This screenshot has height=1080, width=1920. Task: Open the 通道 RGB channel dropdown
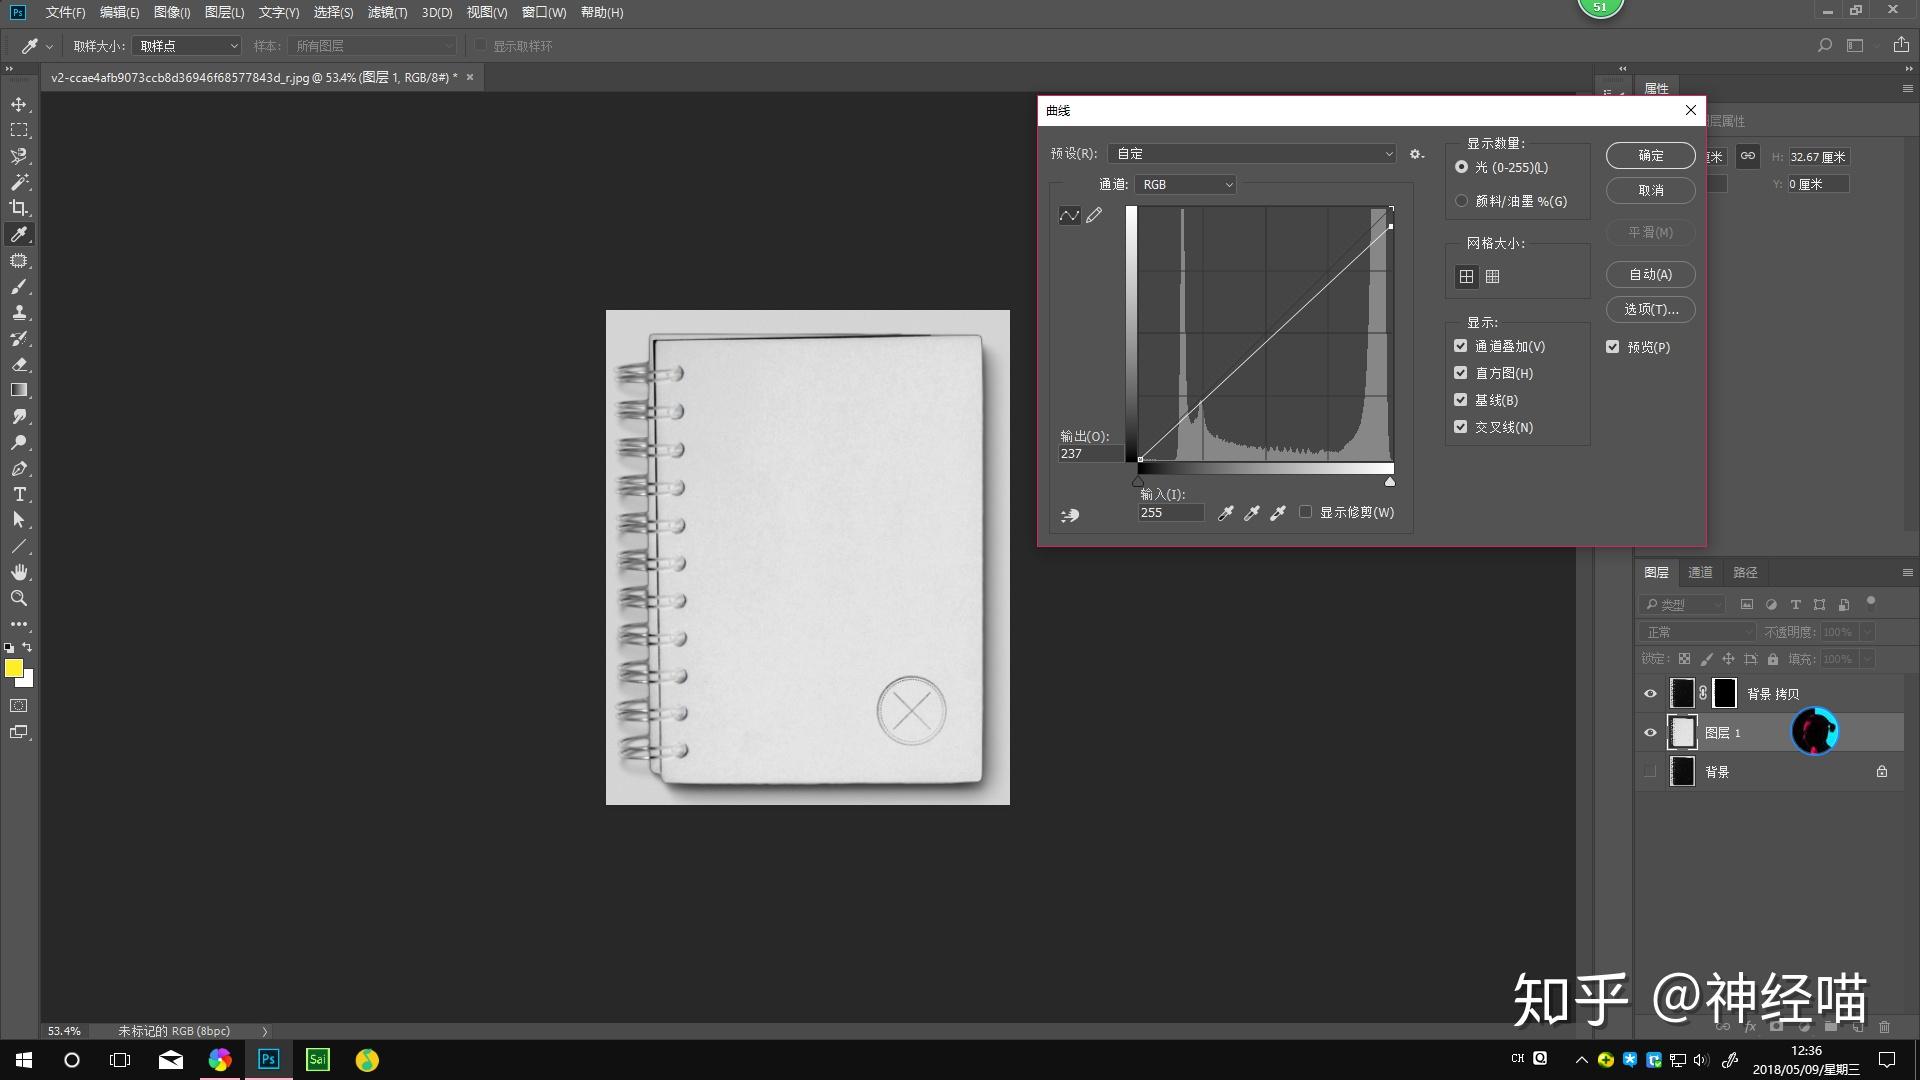pyautogui.click(x=1186, y=185)
